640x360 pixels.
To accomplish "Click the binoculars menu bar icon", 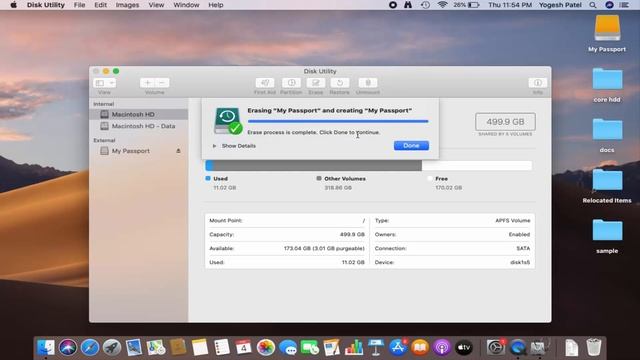I will coord(408,5).
